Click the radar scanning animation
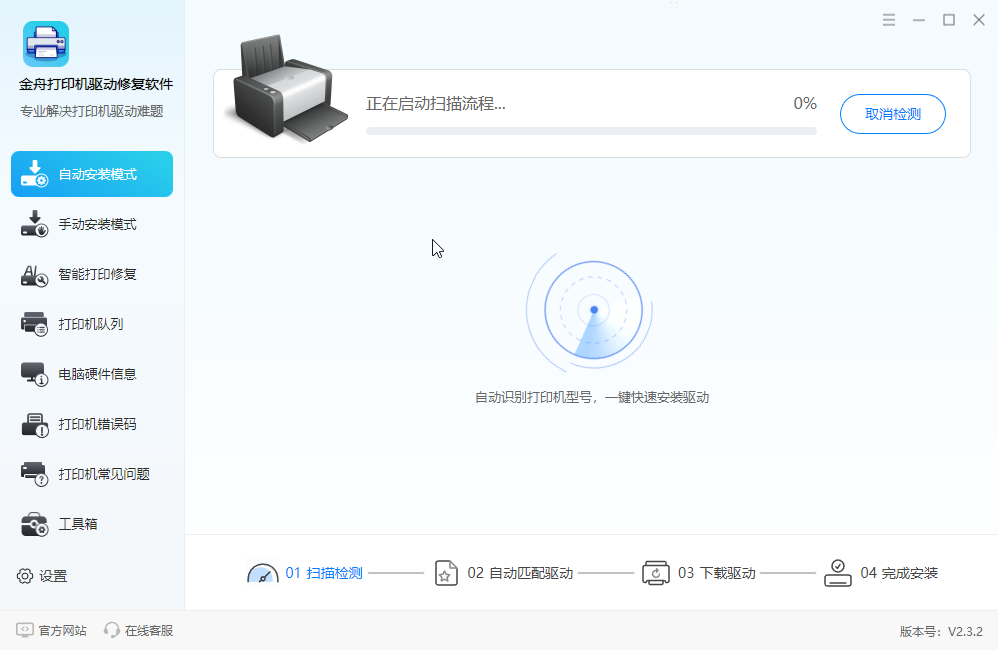 591,311
